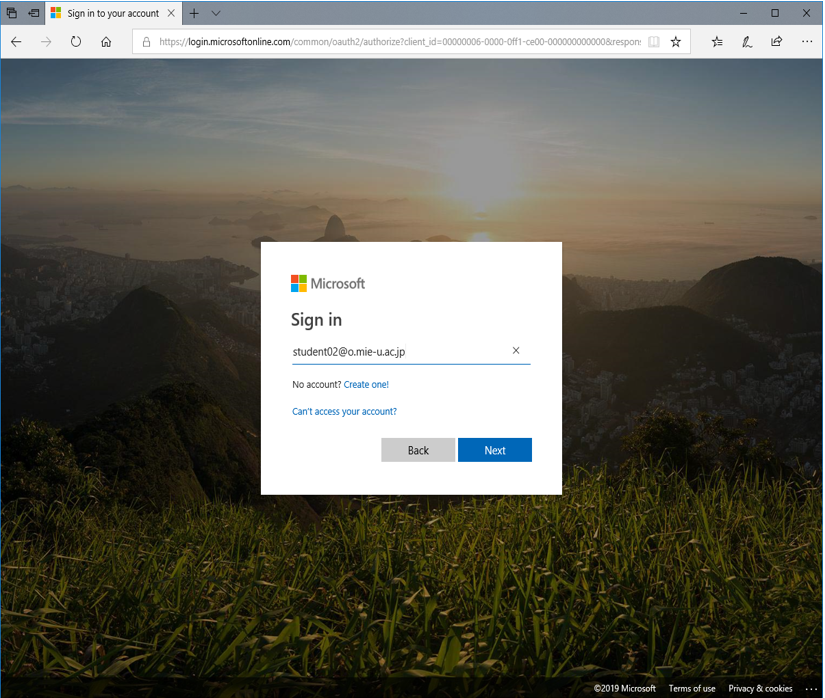
Task: Minimize the Edge window
Action: (743, 13)
